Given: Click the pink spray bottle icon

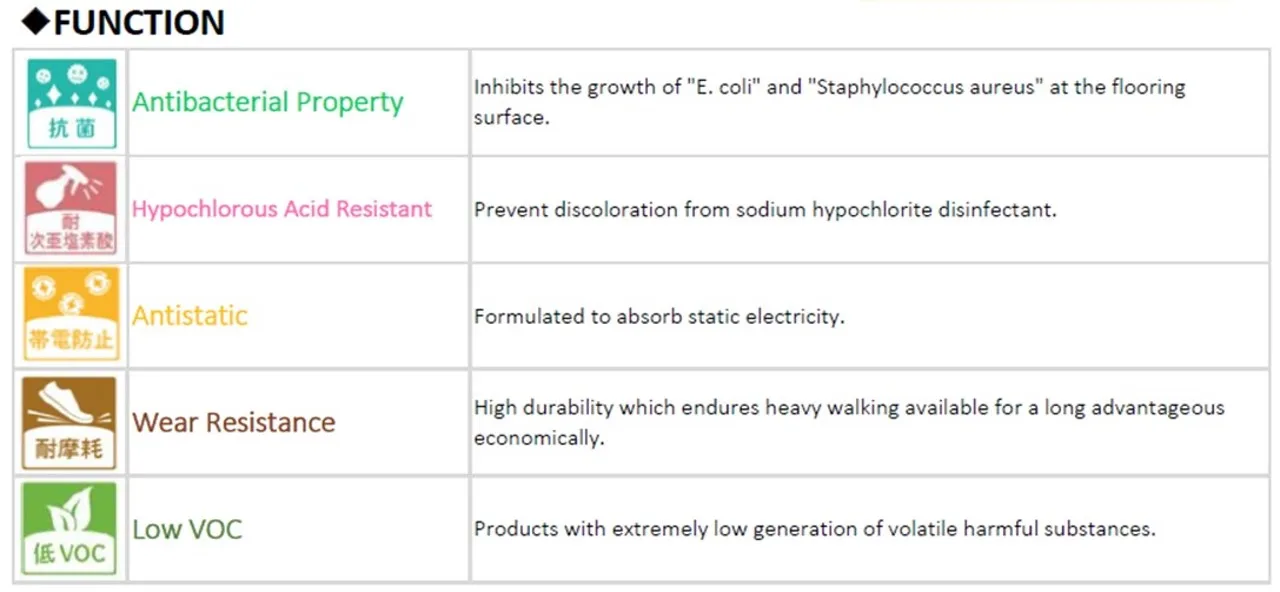Looking at the screenshot, I should point(71,209).
